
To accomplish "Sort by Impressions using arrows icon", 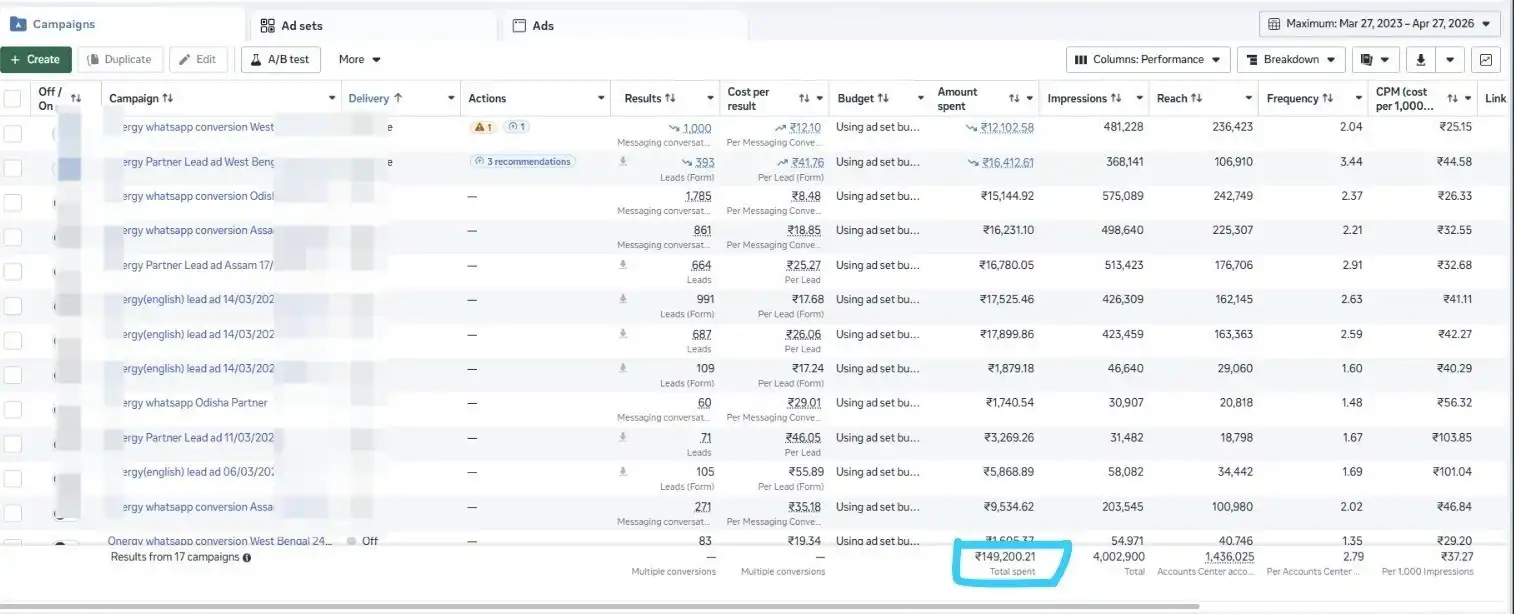I will (x=1115, y=98).
